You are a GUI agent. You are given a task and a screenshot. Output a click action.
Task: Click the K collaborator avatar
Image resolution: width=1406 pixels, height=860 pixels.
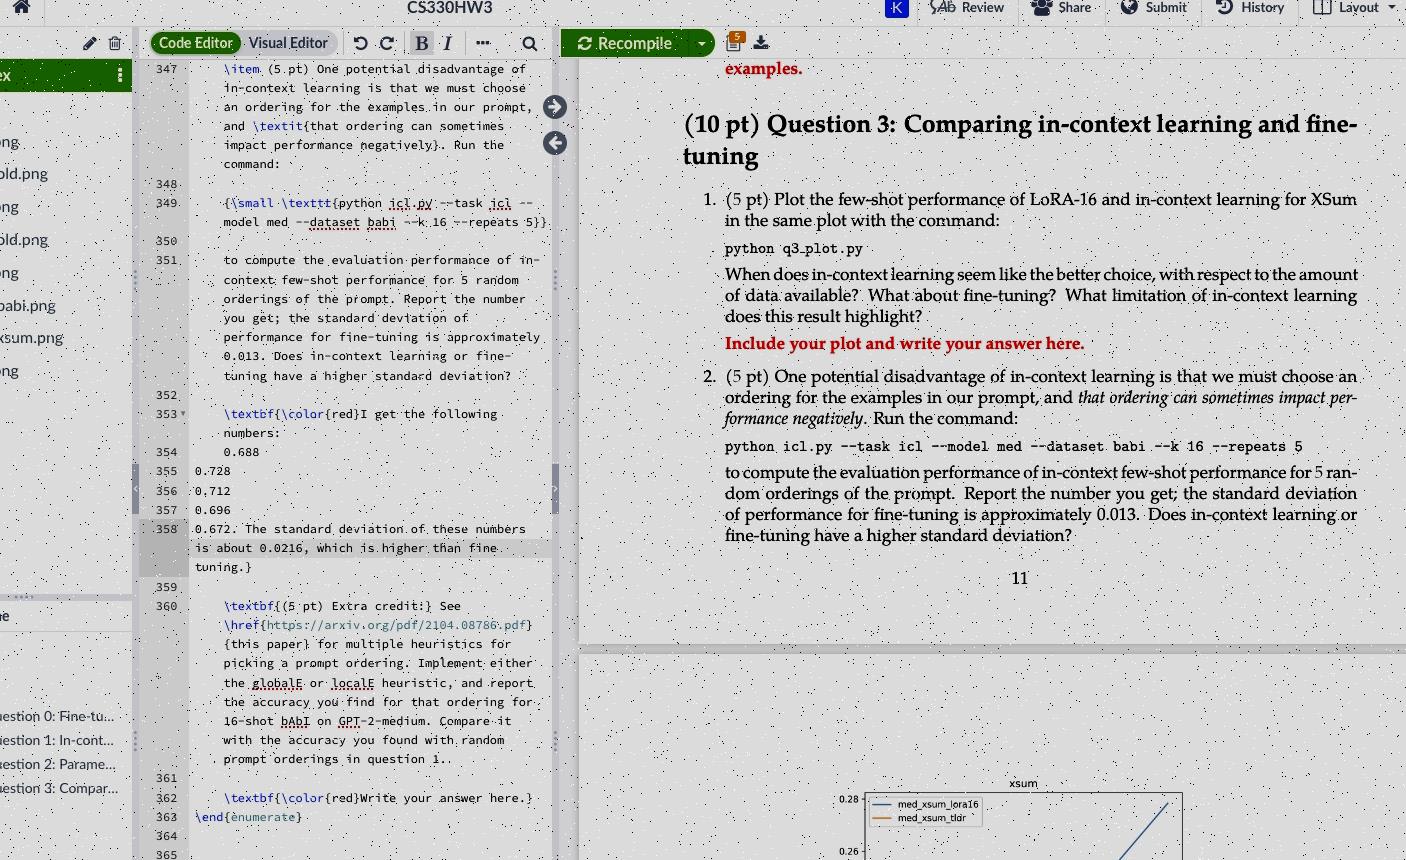click(x=897, y=8)
